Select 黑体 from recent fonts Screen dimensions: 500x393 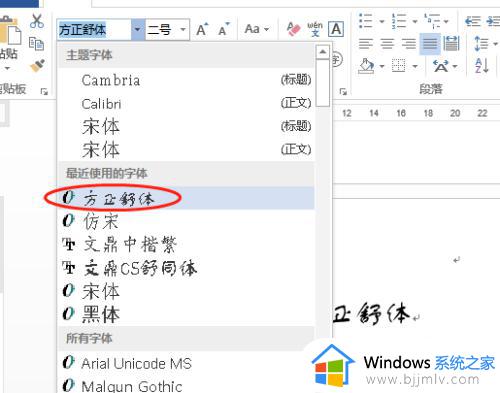click(186, 314)
